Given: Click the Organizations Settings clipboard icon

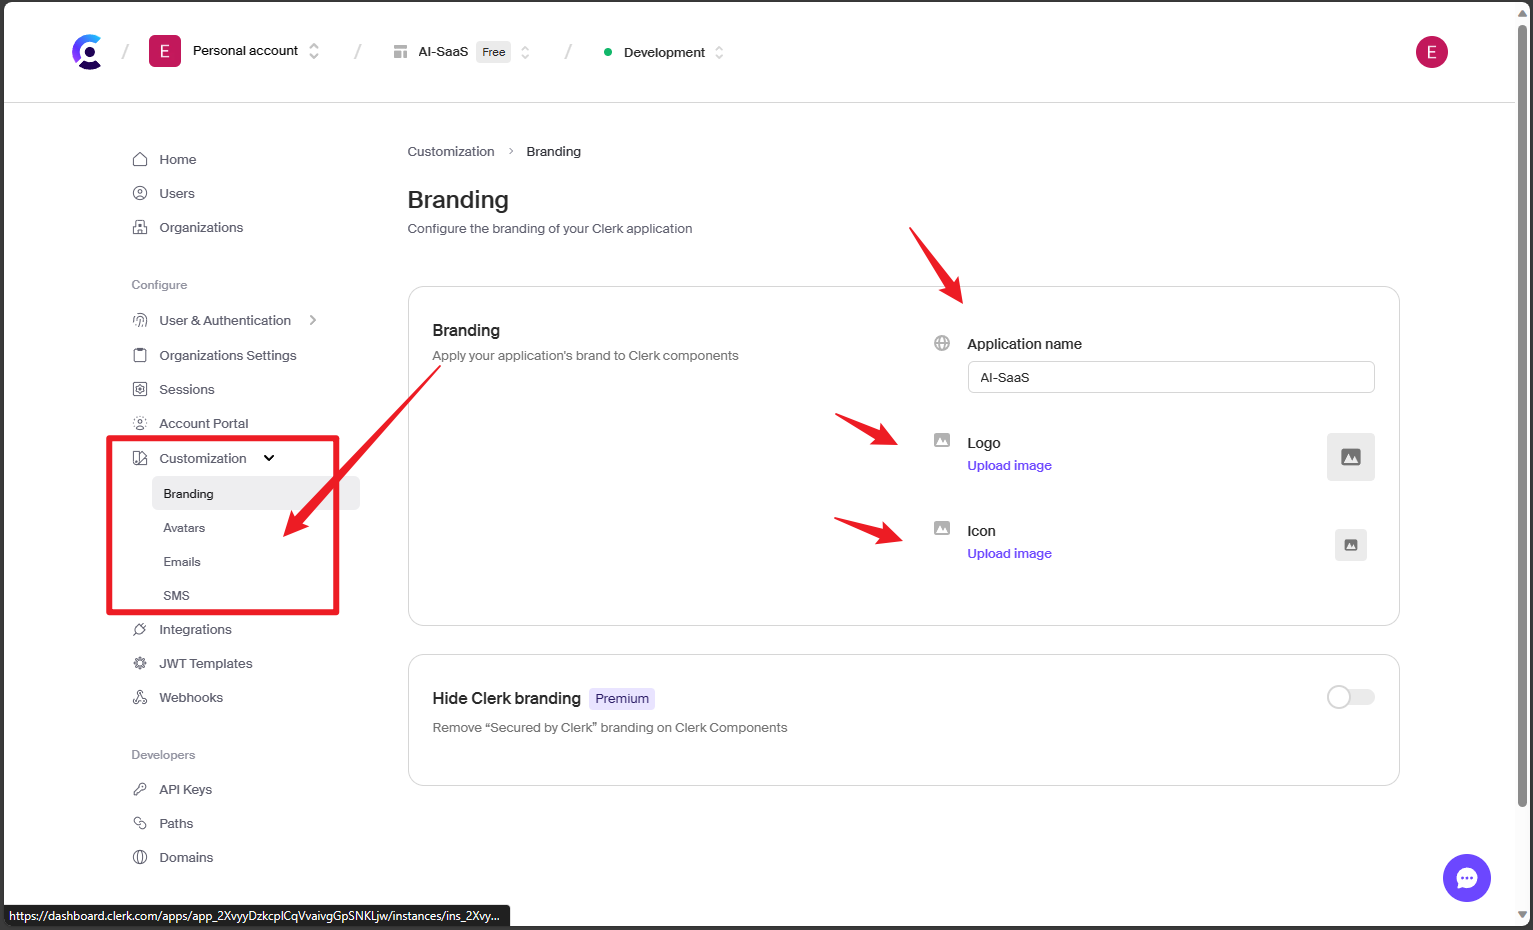Looking at the screenshot, I should pos(140,355).
